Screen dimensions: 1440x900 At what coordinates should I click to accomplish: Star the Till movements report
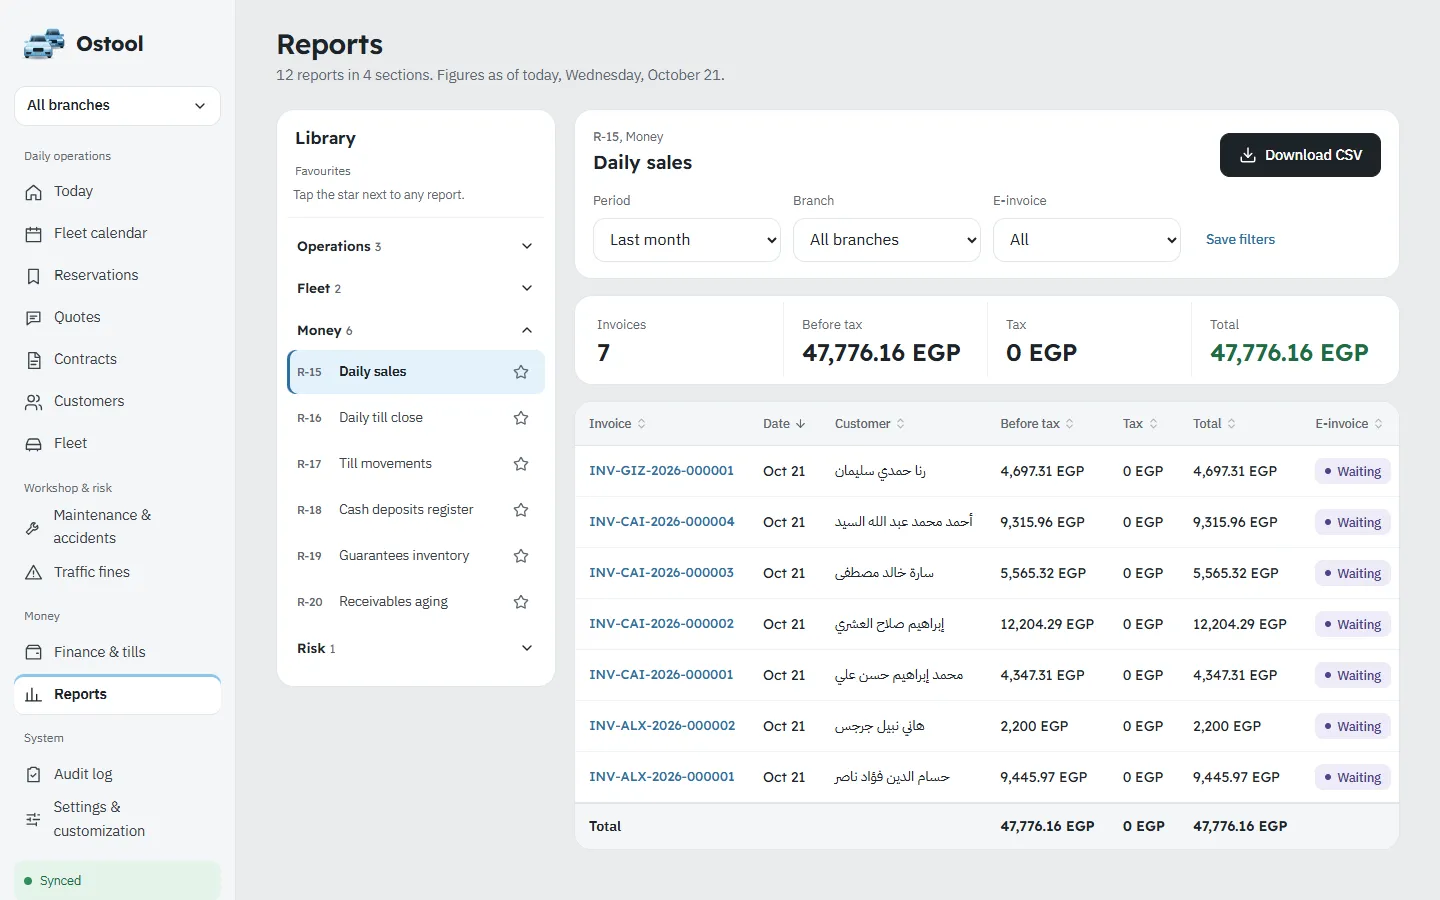pyautogui.click(x=521, y=464)
